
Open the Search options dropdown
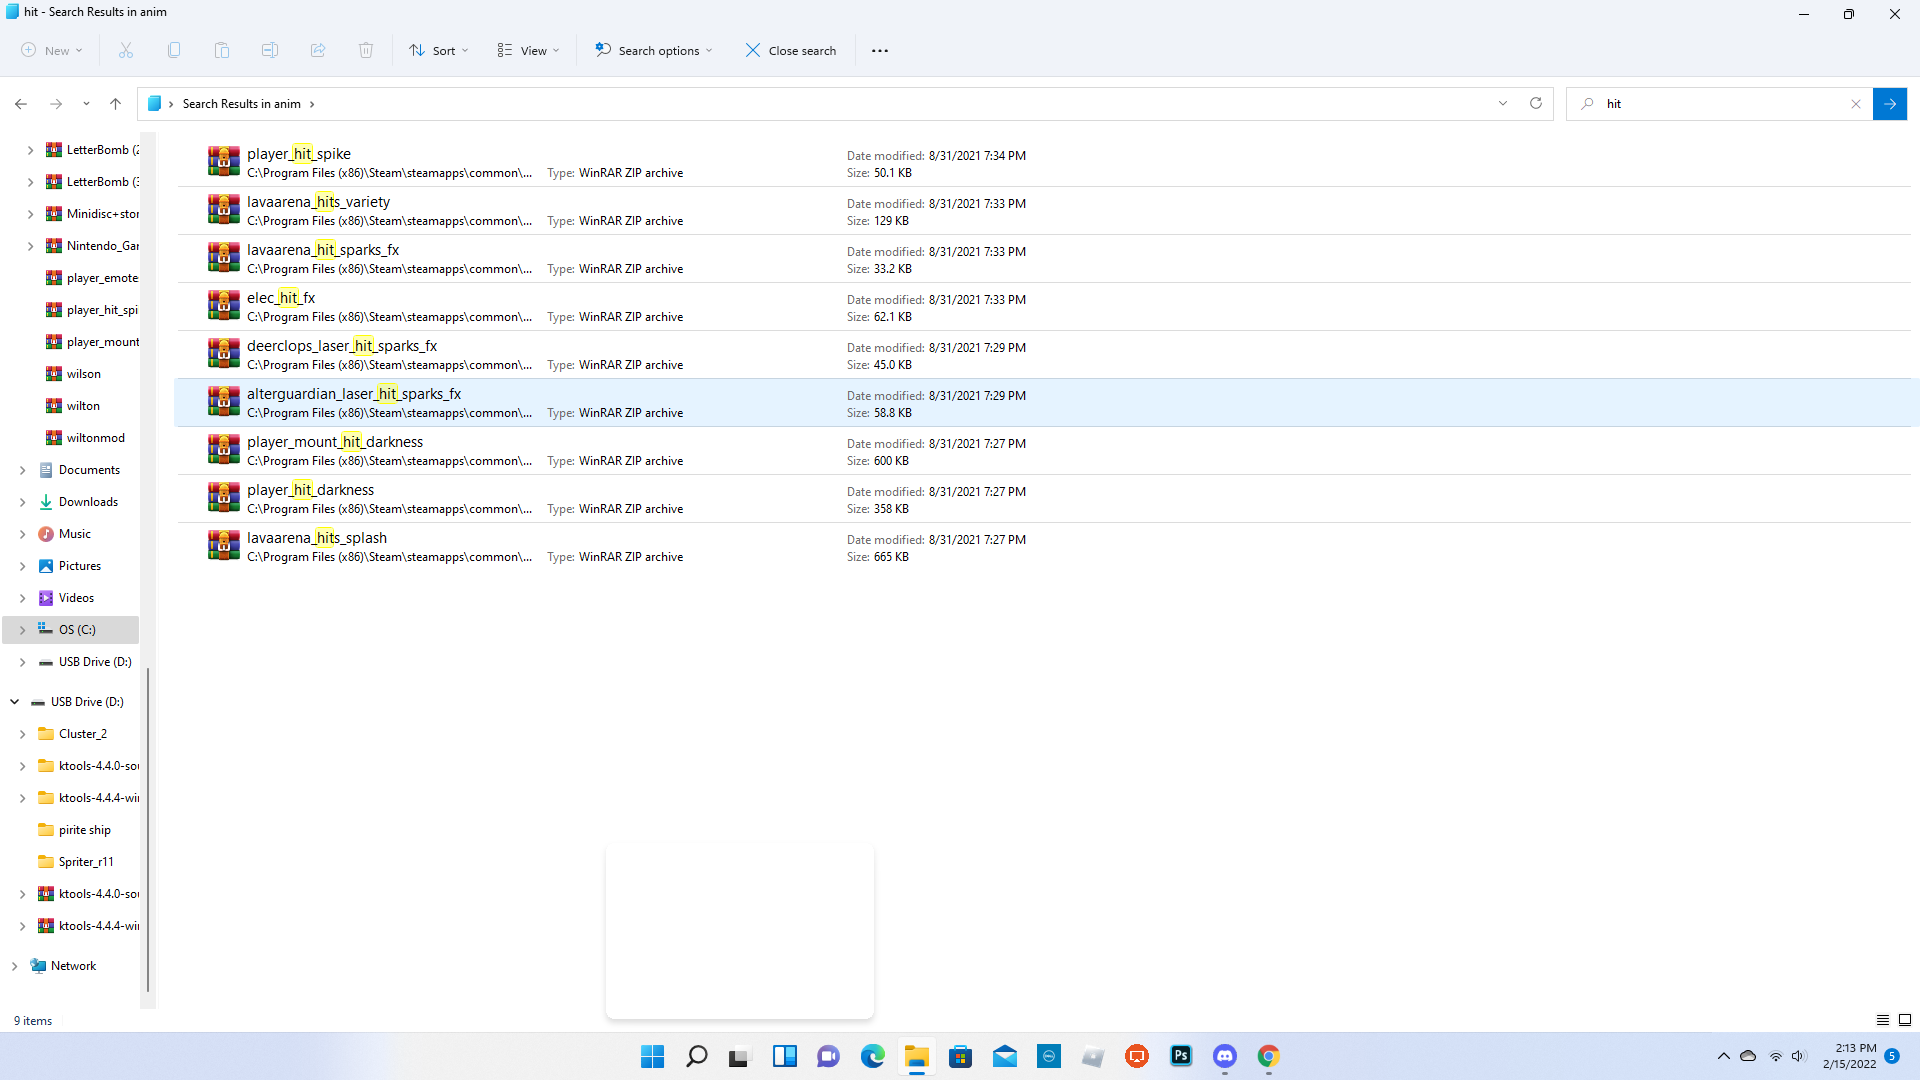654,51
